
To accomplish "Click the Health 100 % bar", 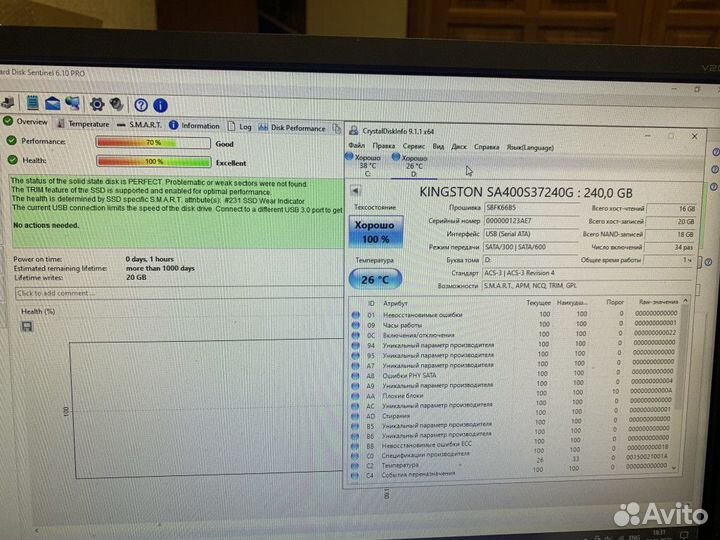I will click(x=154, y=162).
